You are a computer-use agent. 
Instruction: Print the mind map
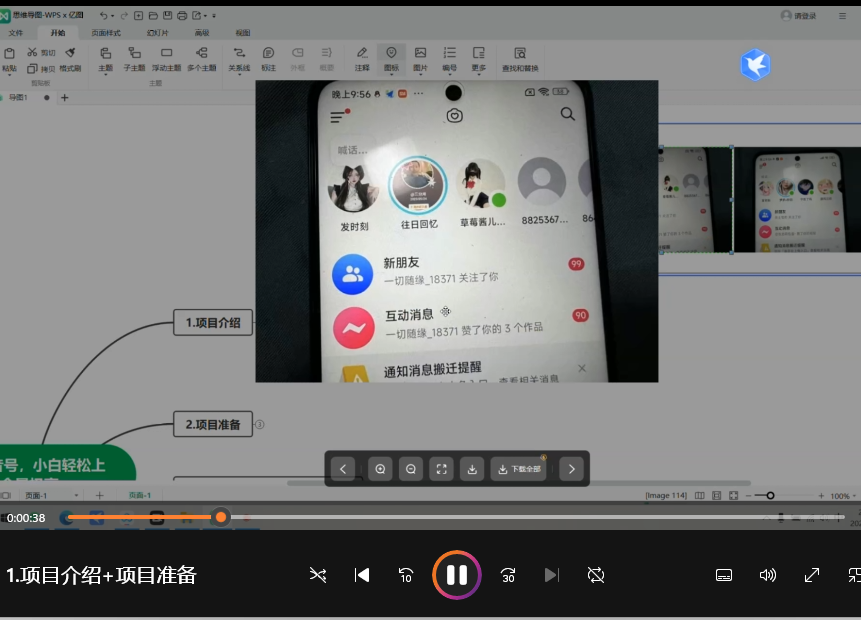point(182,15)
